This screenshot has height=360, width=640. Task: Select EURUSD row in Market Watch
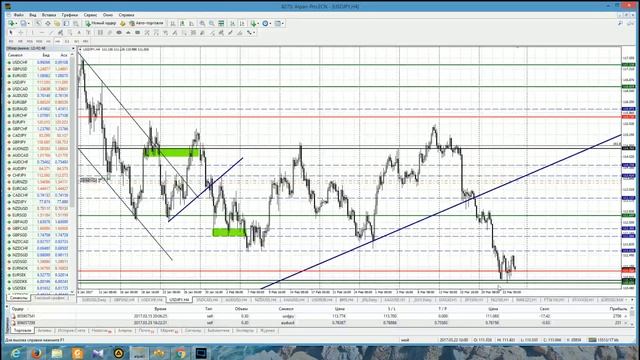(x=38, y=76)
